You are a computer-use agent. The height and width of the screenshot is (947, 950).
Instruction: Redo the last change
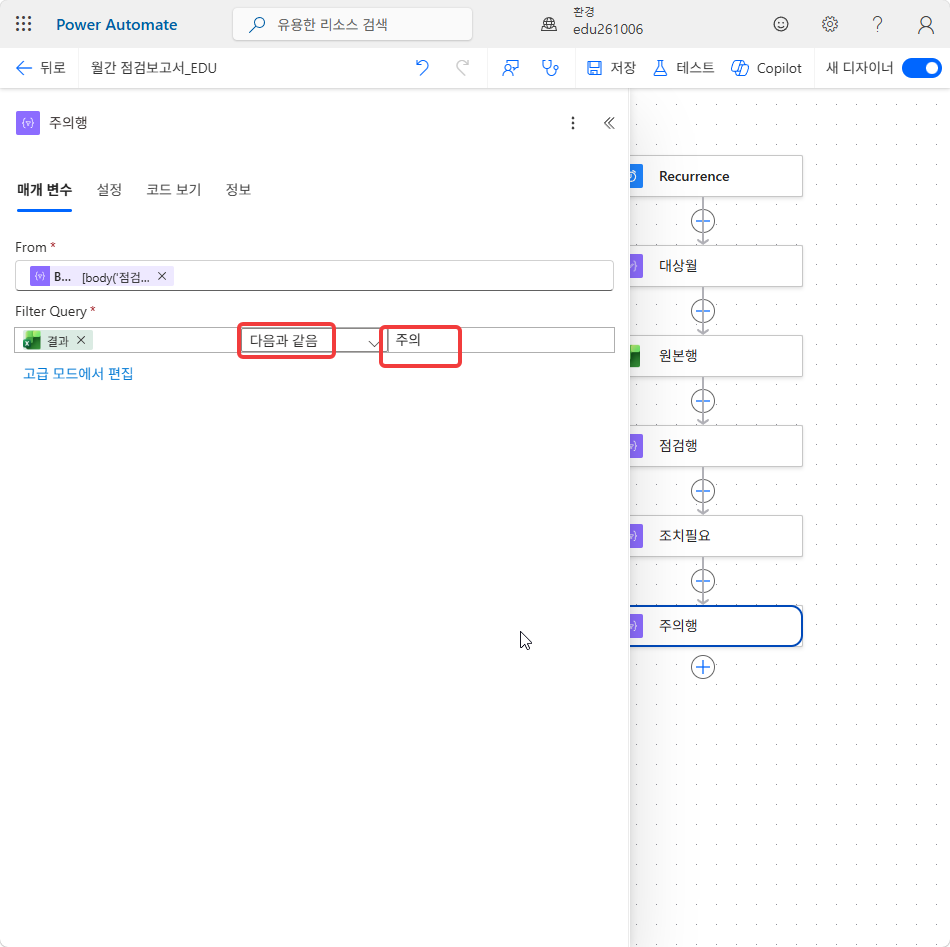[x=462, y=68]
